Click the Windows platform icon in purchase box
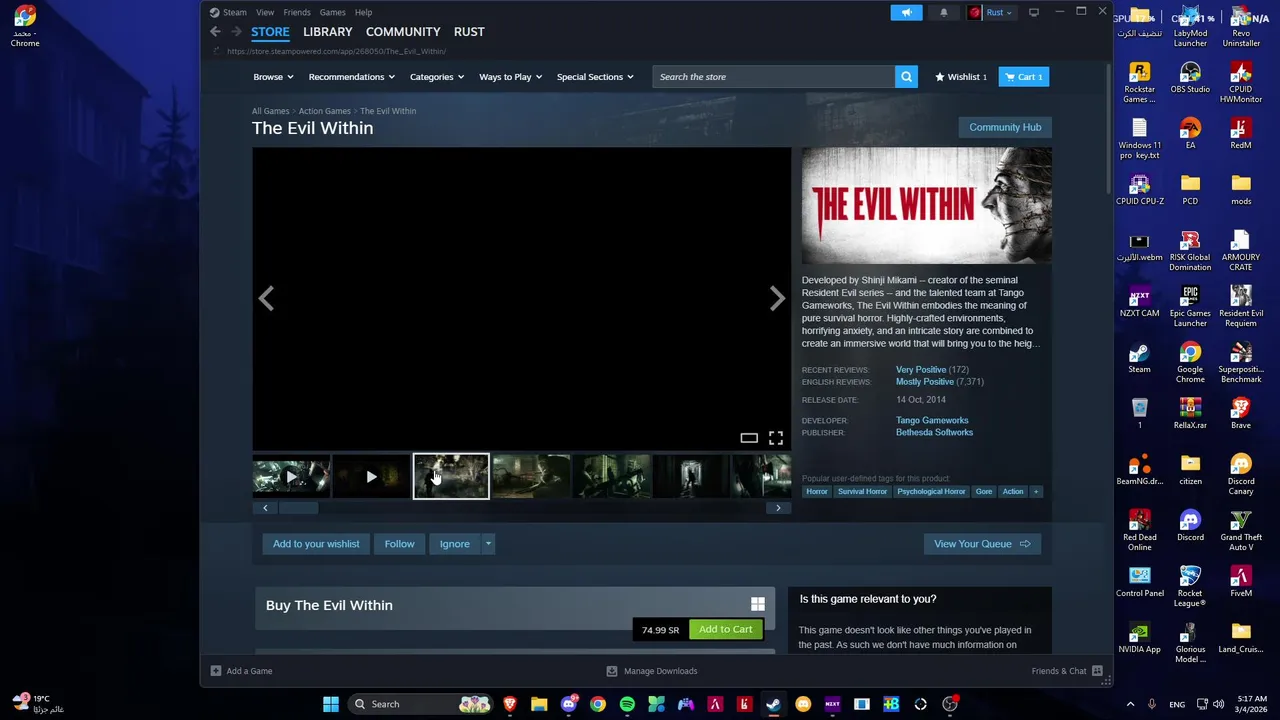 [758, 604]
